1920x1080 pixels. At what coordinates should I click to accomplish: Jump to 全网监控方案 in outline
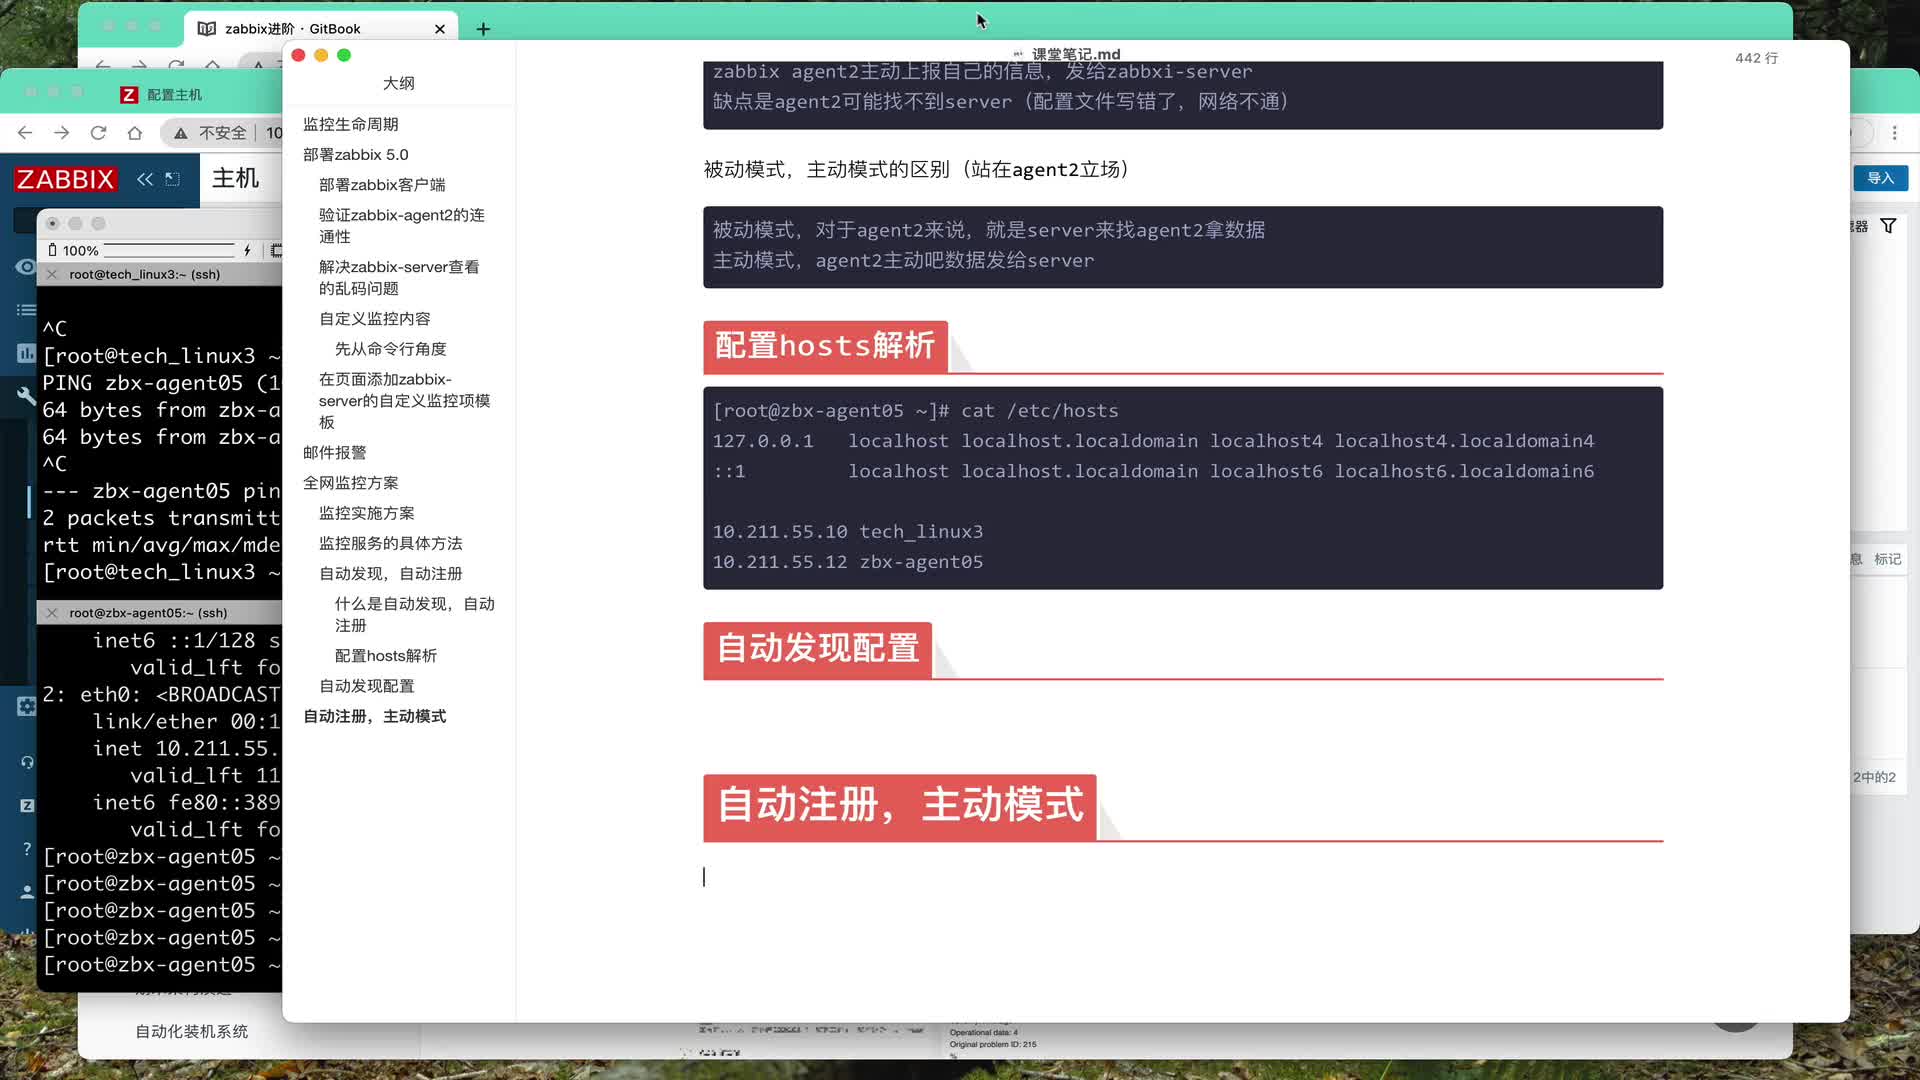[x=351, y=483]
